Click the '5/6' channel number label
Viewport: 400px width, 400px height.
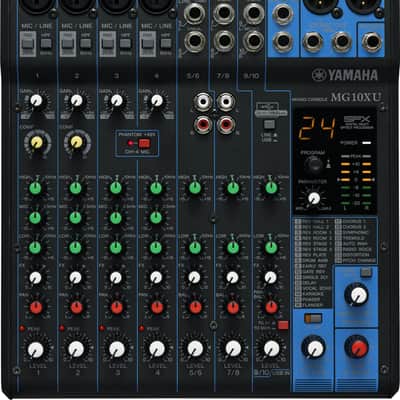pos(193,76)
